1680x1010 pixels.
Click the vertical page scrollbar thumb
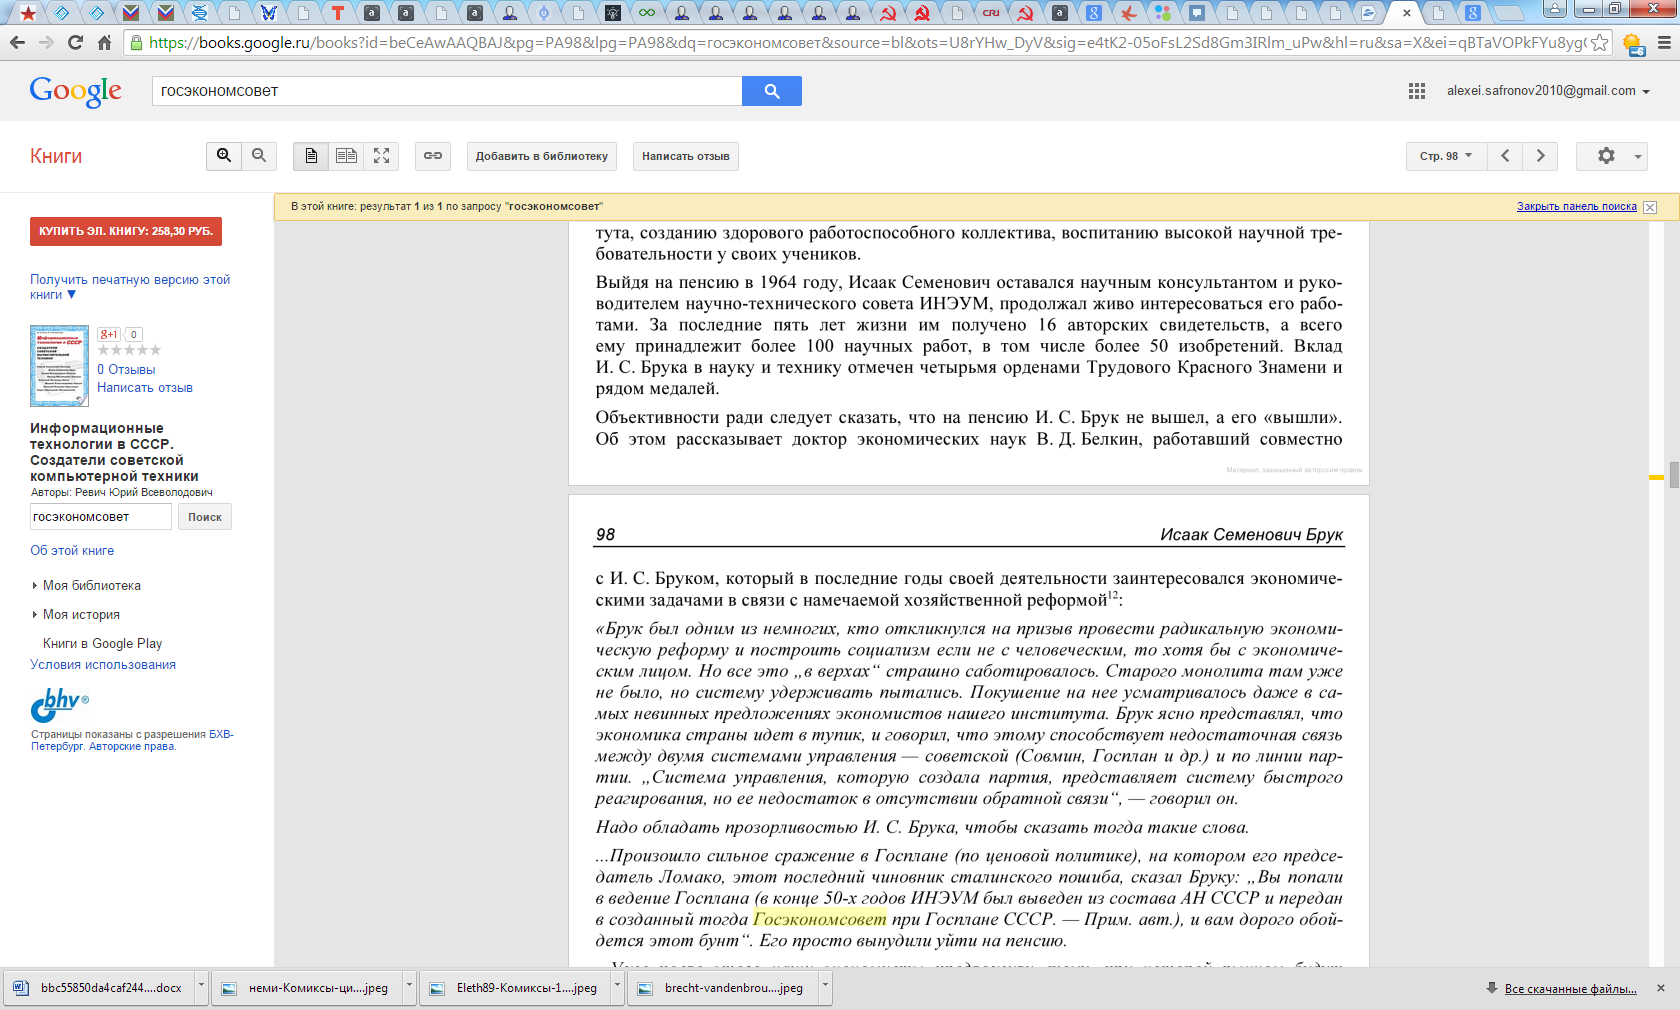coord(1673,474)
